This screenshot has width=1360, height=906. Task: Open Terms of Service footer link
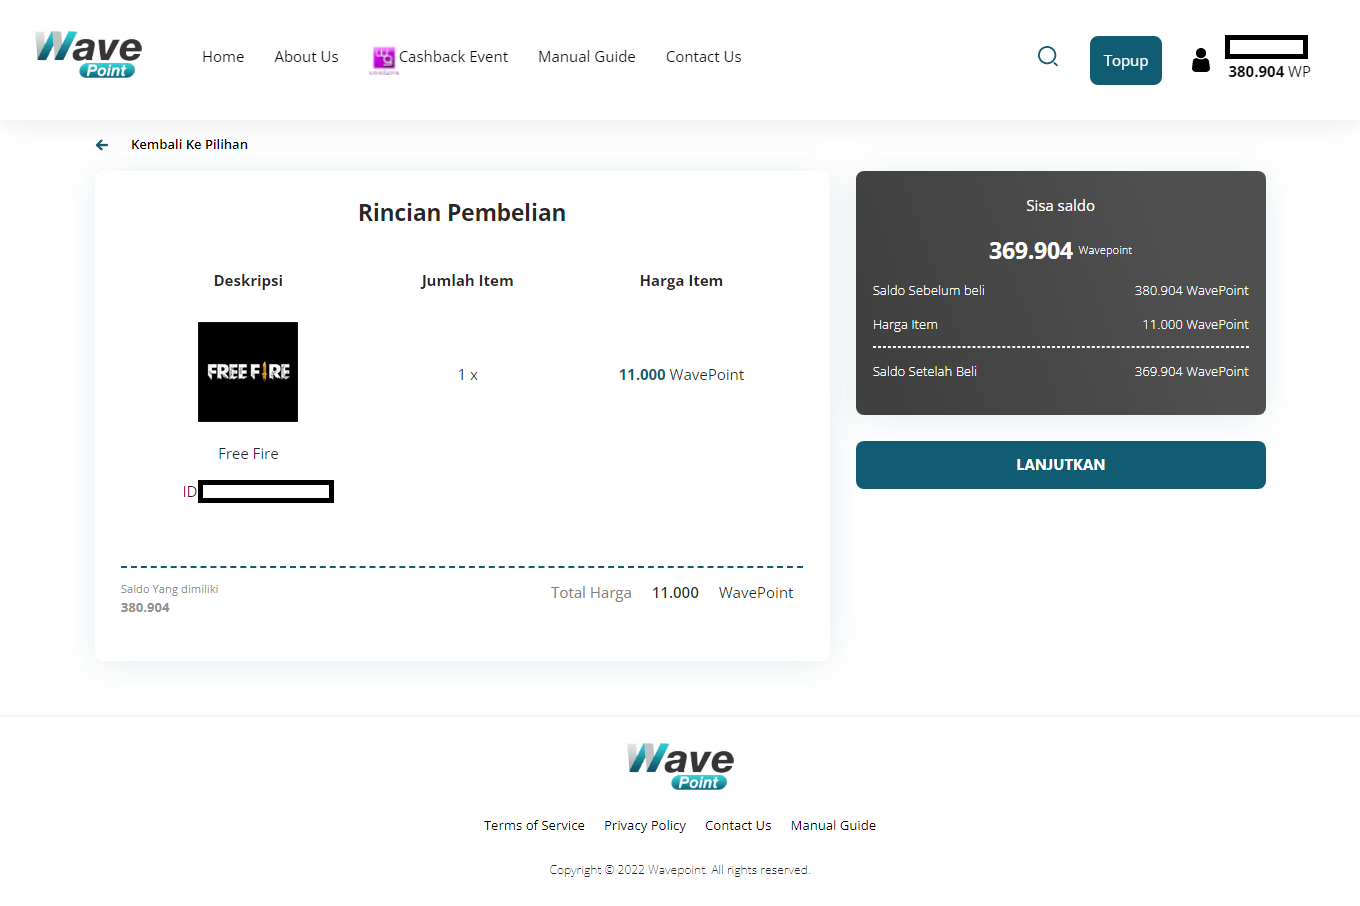pyautogui.click(x=534, y=826)
